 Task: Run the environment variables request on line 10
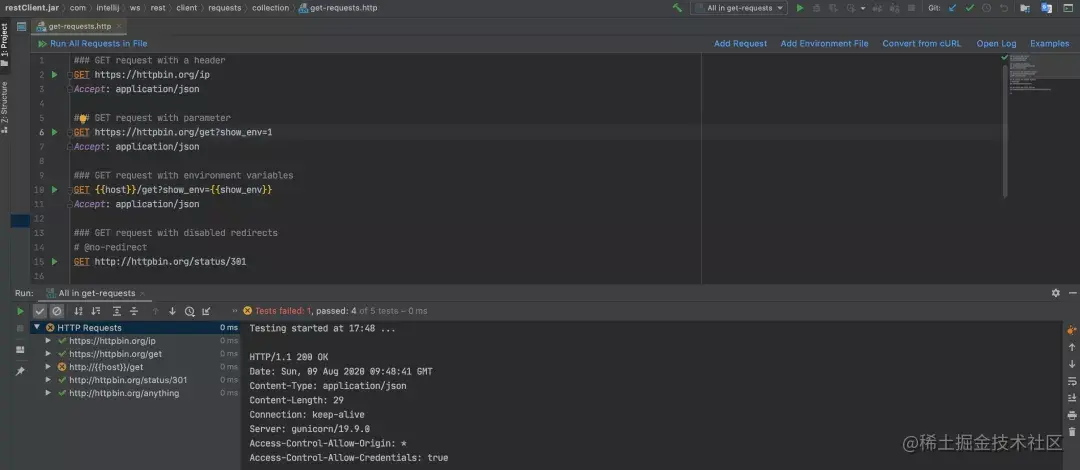coord(54,189)
